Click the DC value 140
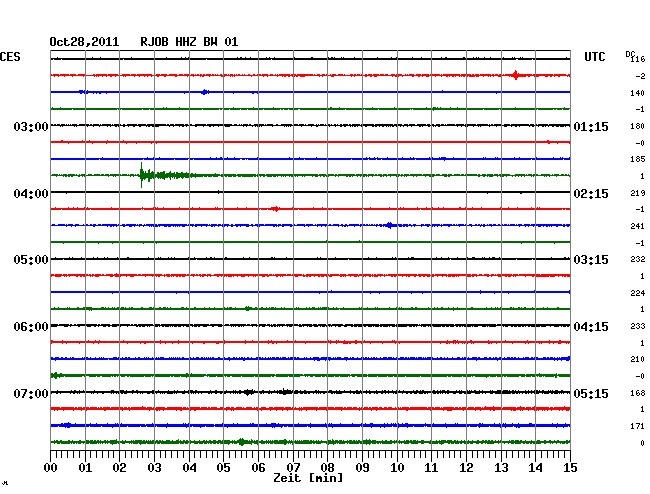 (637, 93)
